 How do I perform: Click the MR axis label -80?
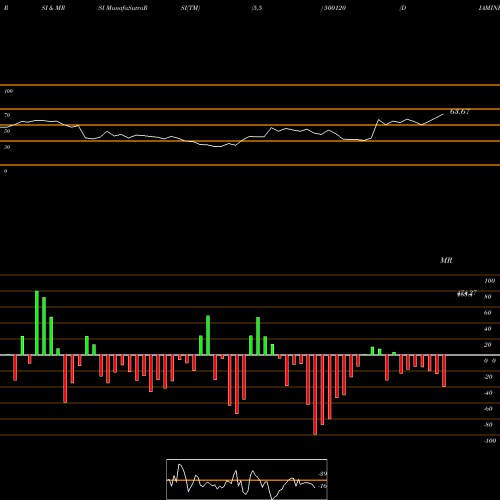488,425
